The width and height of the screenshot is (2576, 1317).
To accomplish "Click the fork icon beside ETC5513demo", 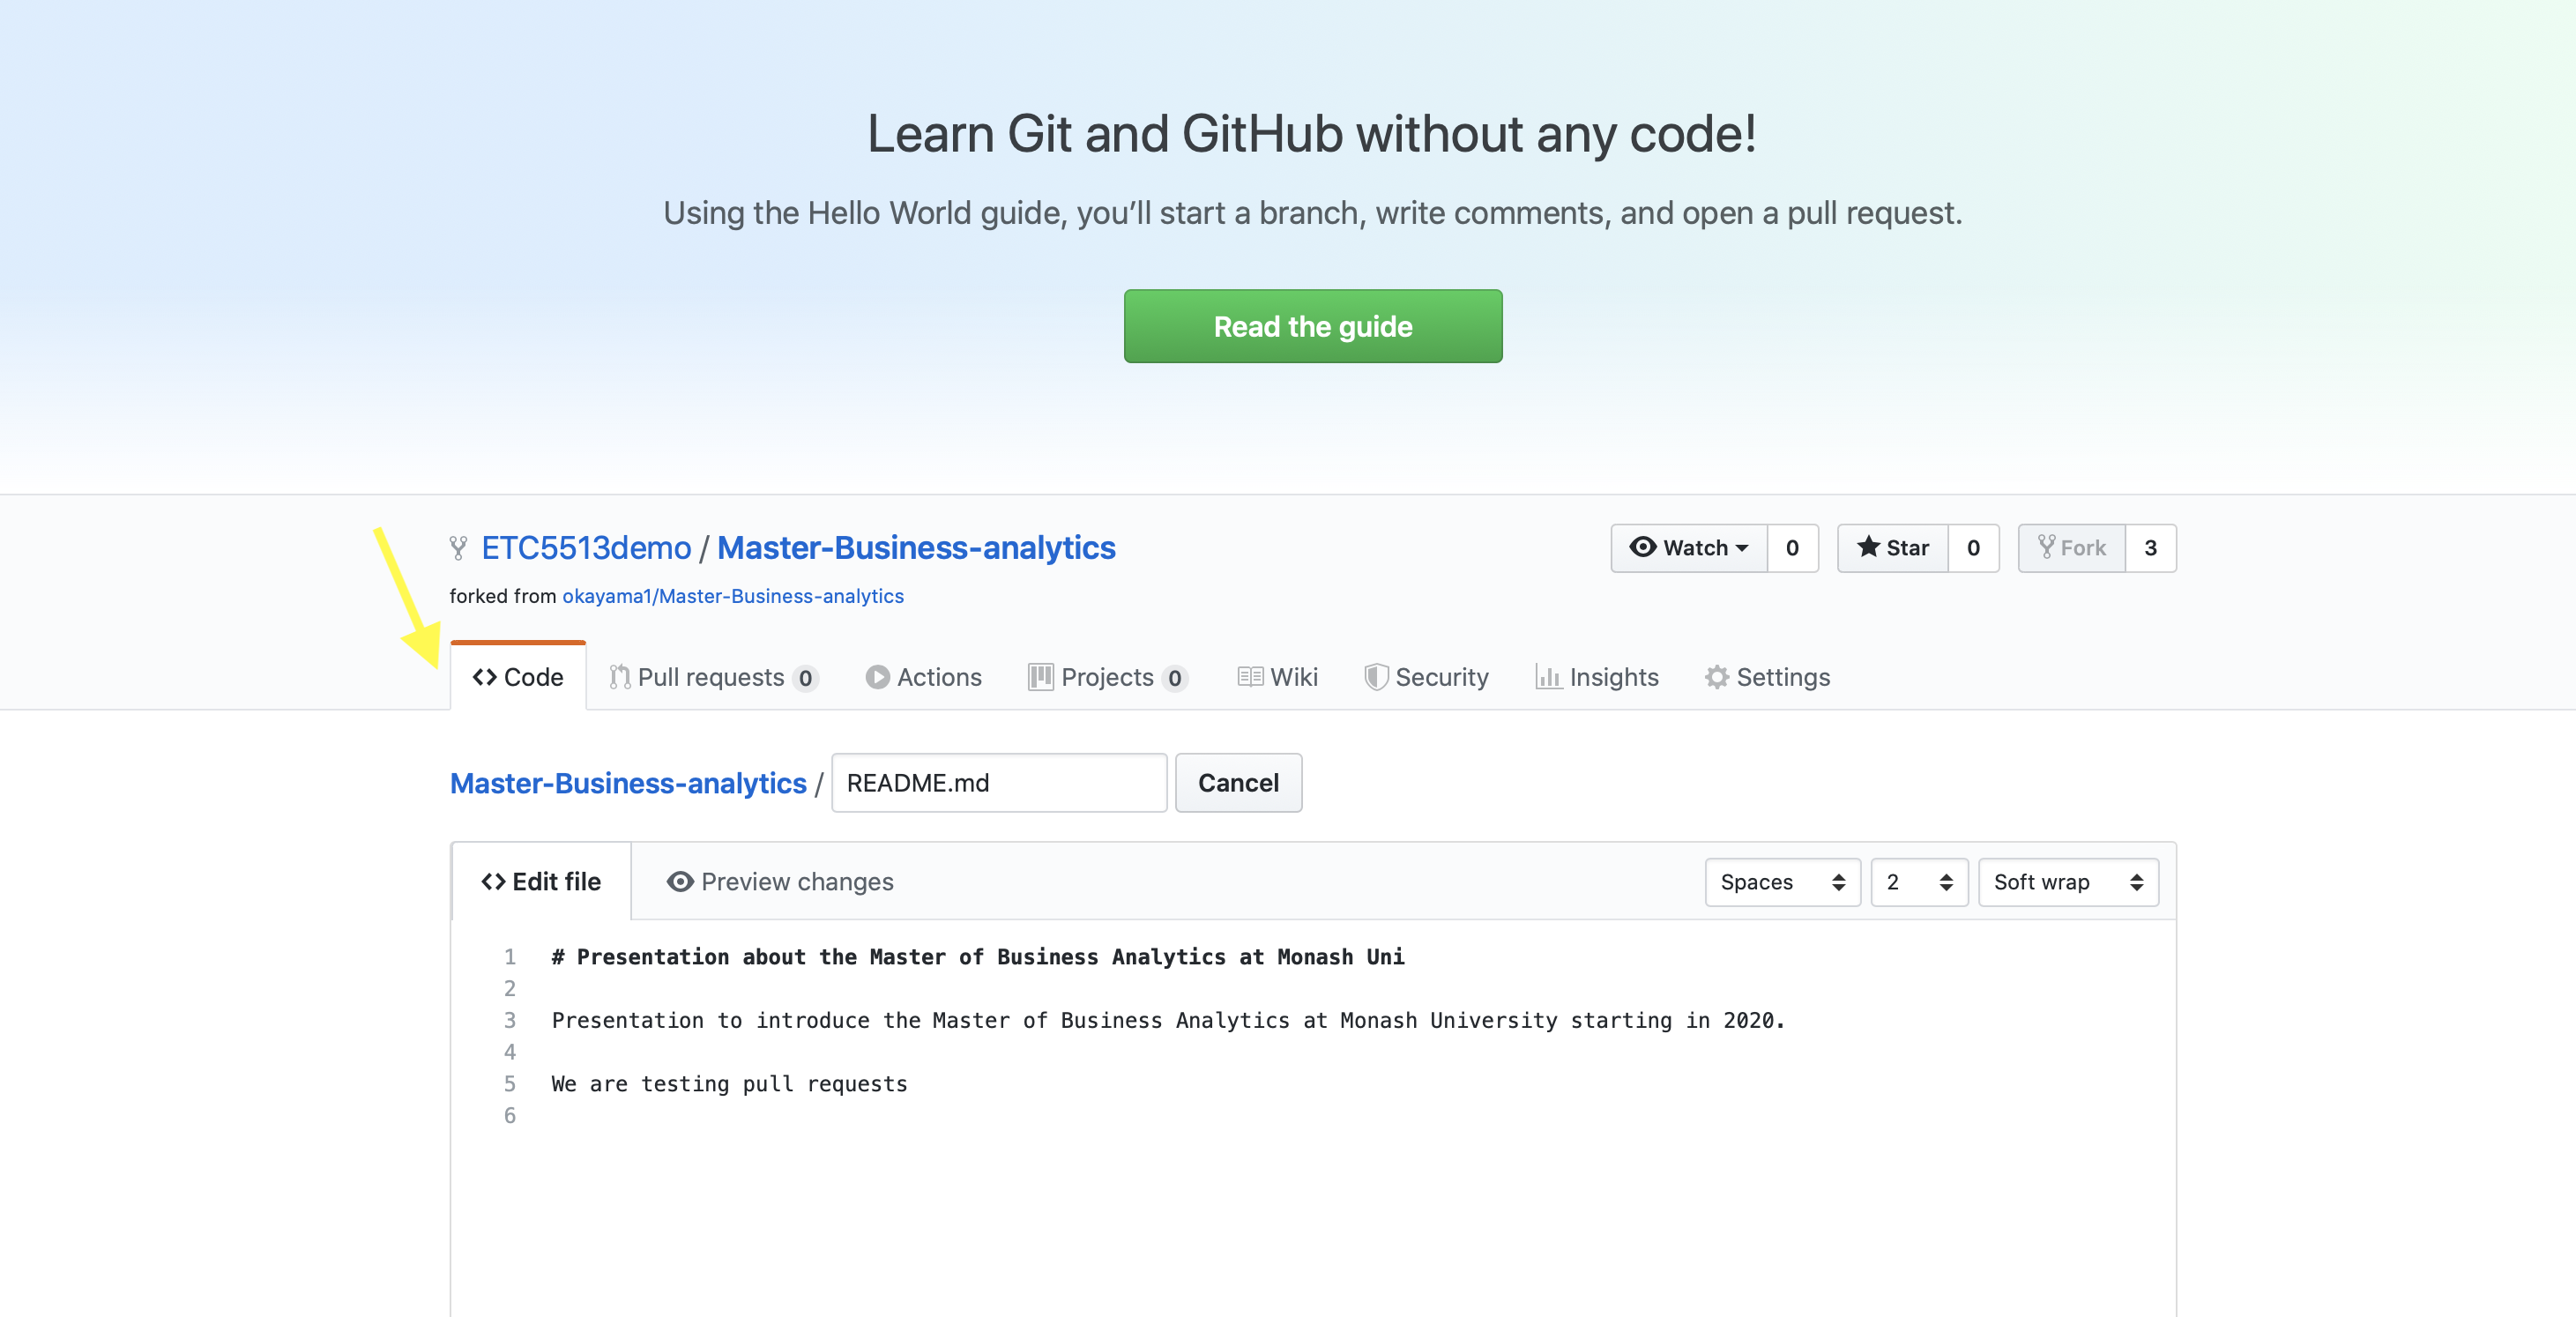I will pyautogui.click(x=458, y=548).
